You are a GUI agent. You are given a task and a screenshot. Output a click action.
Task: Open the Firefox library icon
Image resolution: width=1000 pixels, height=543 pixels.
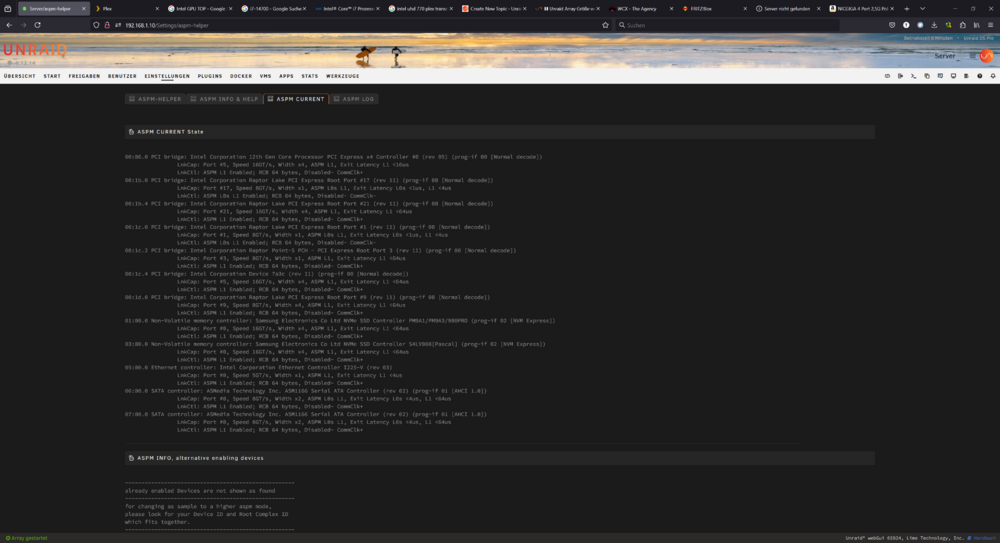[x=976, y=25]
